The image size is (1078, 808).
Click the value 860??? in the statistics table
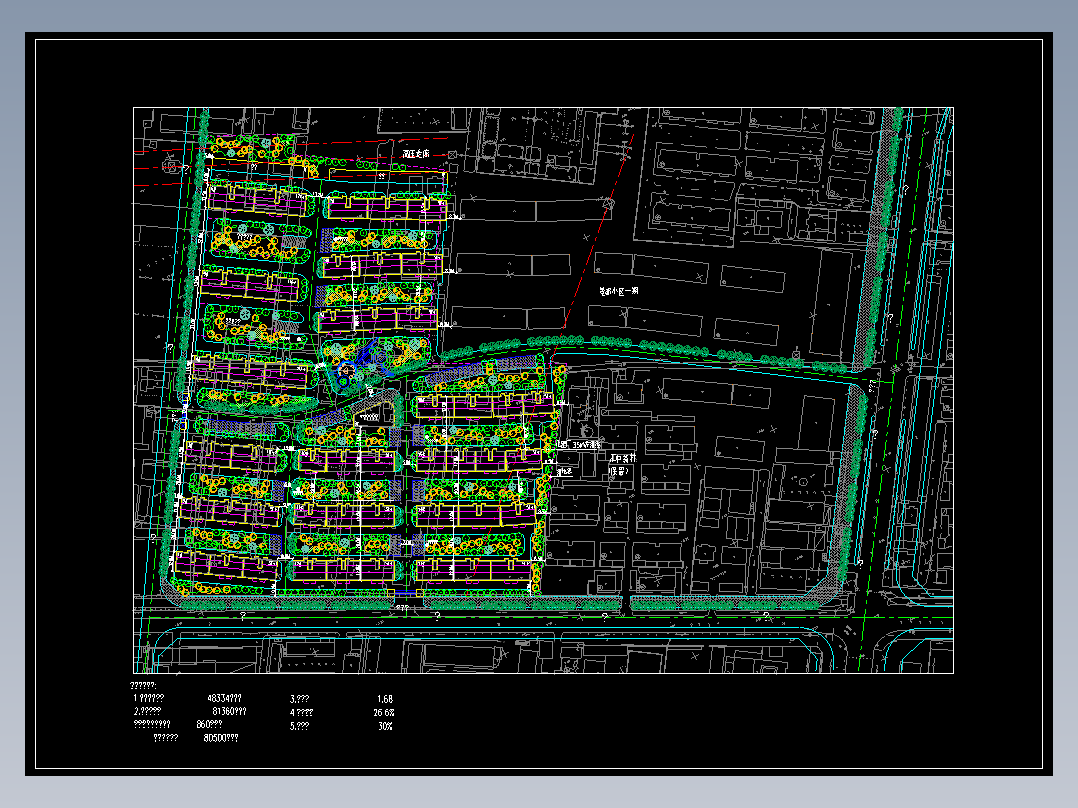click(209, 724)
